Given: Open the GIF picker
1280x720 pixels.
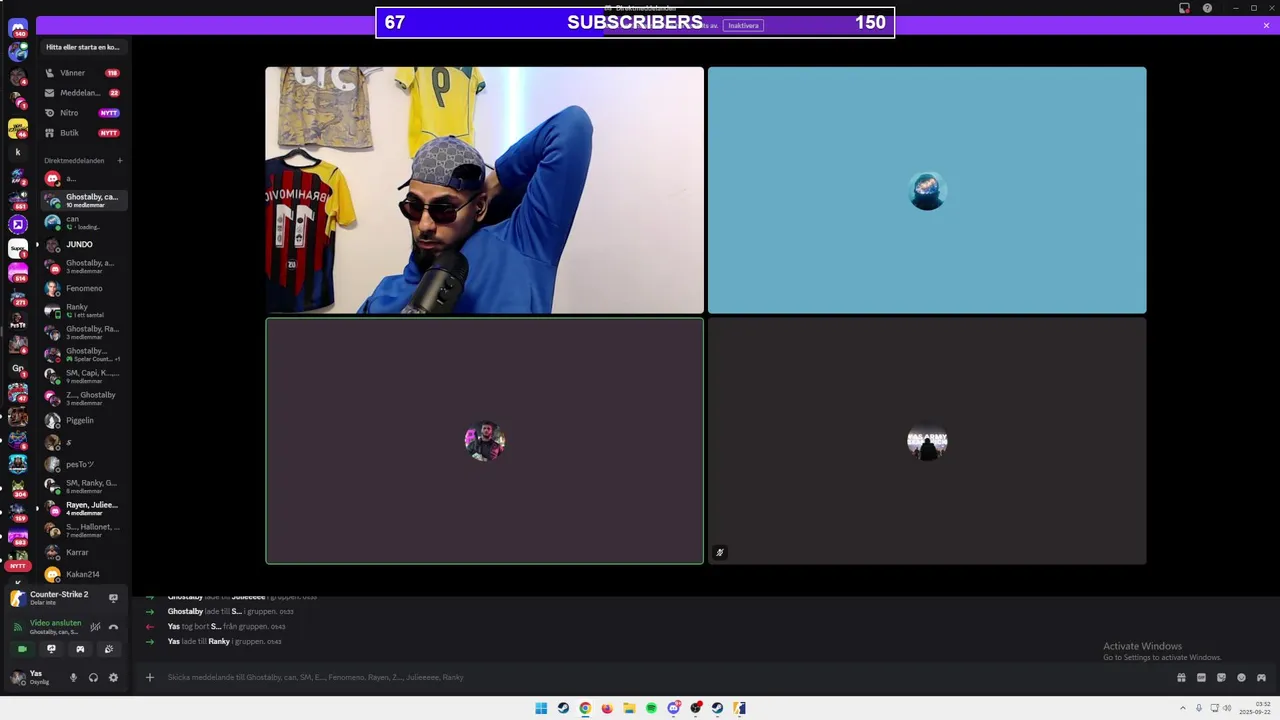Looking at the screenshot, I should tap(1201, 677).
